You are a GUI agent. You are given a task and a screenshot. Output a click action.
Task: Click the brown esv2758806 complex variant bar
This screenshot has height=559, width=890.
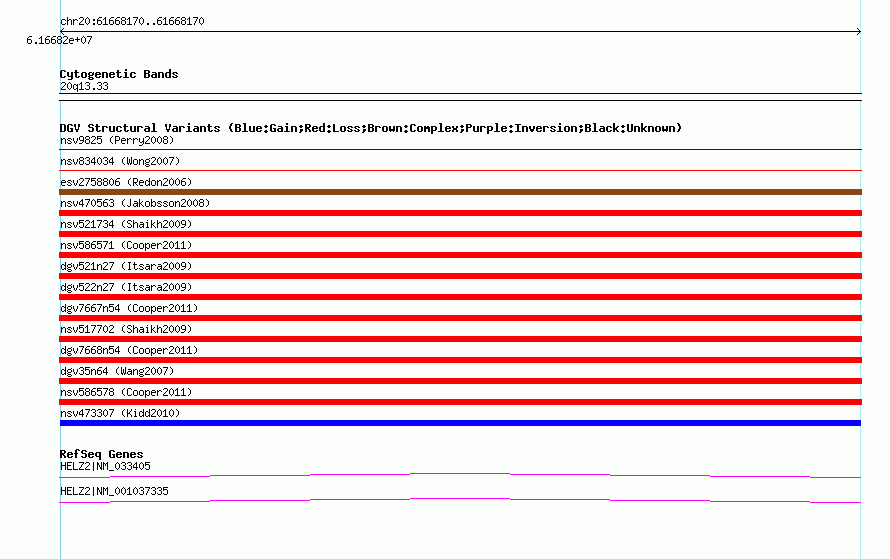pyautogui.click(x=460, y=192)
